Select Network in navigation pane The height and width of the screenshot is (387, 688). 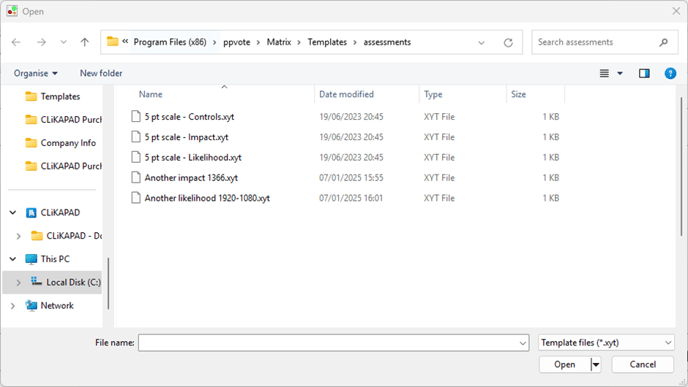pyautogui.click(x=57, y=306)
